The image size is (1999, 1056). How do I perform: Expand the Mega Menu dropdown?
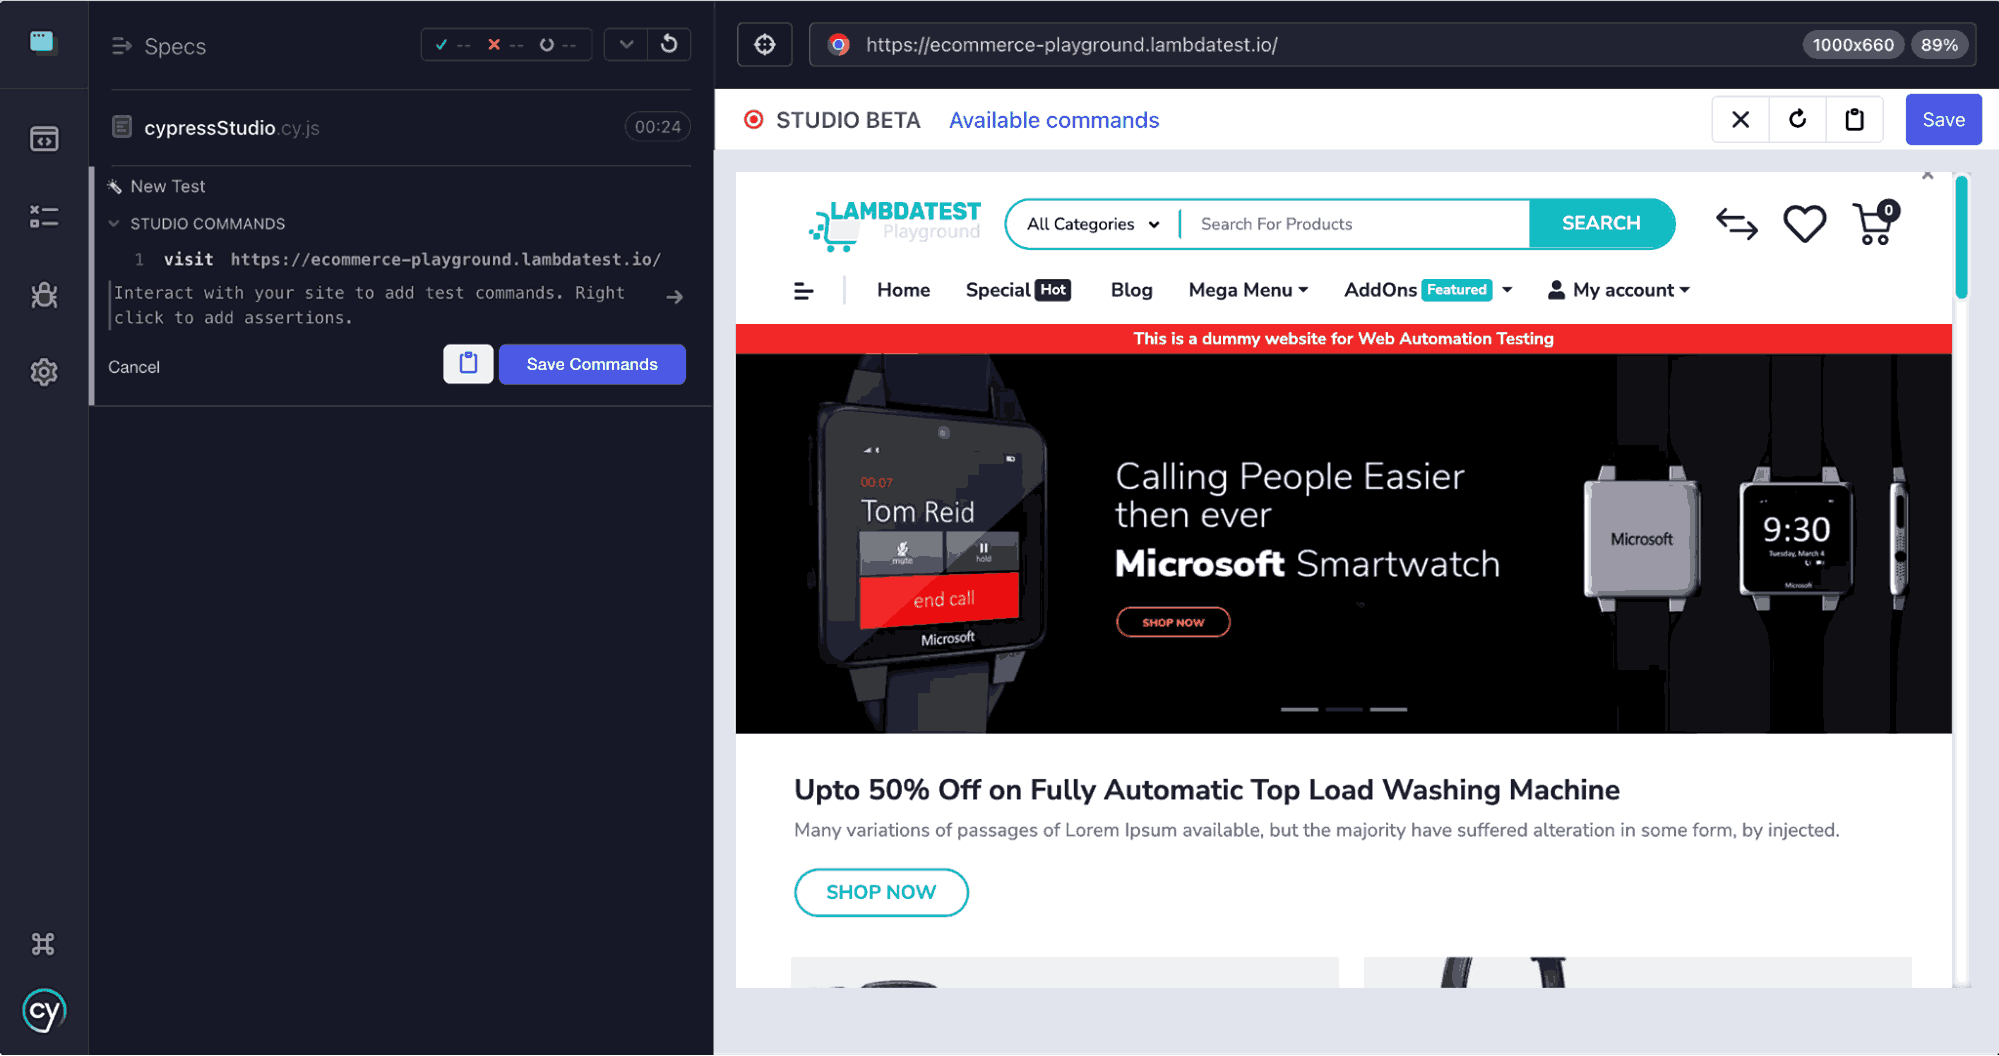pyautogui.click(x=1247, y=290)
